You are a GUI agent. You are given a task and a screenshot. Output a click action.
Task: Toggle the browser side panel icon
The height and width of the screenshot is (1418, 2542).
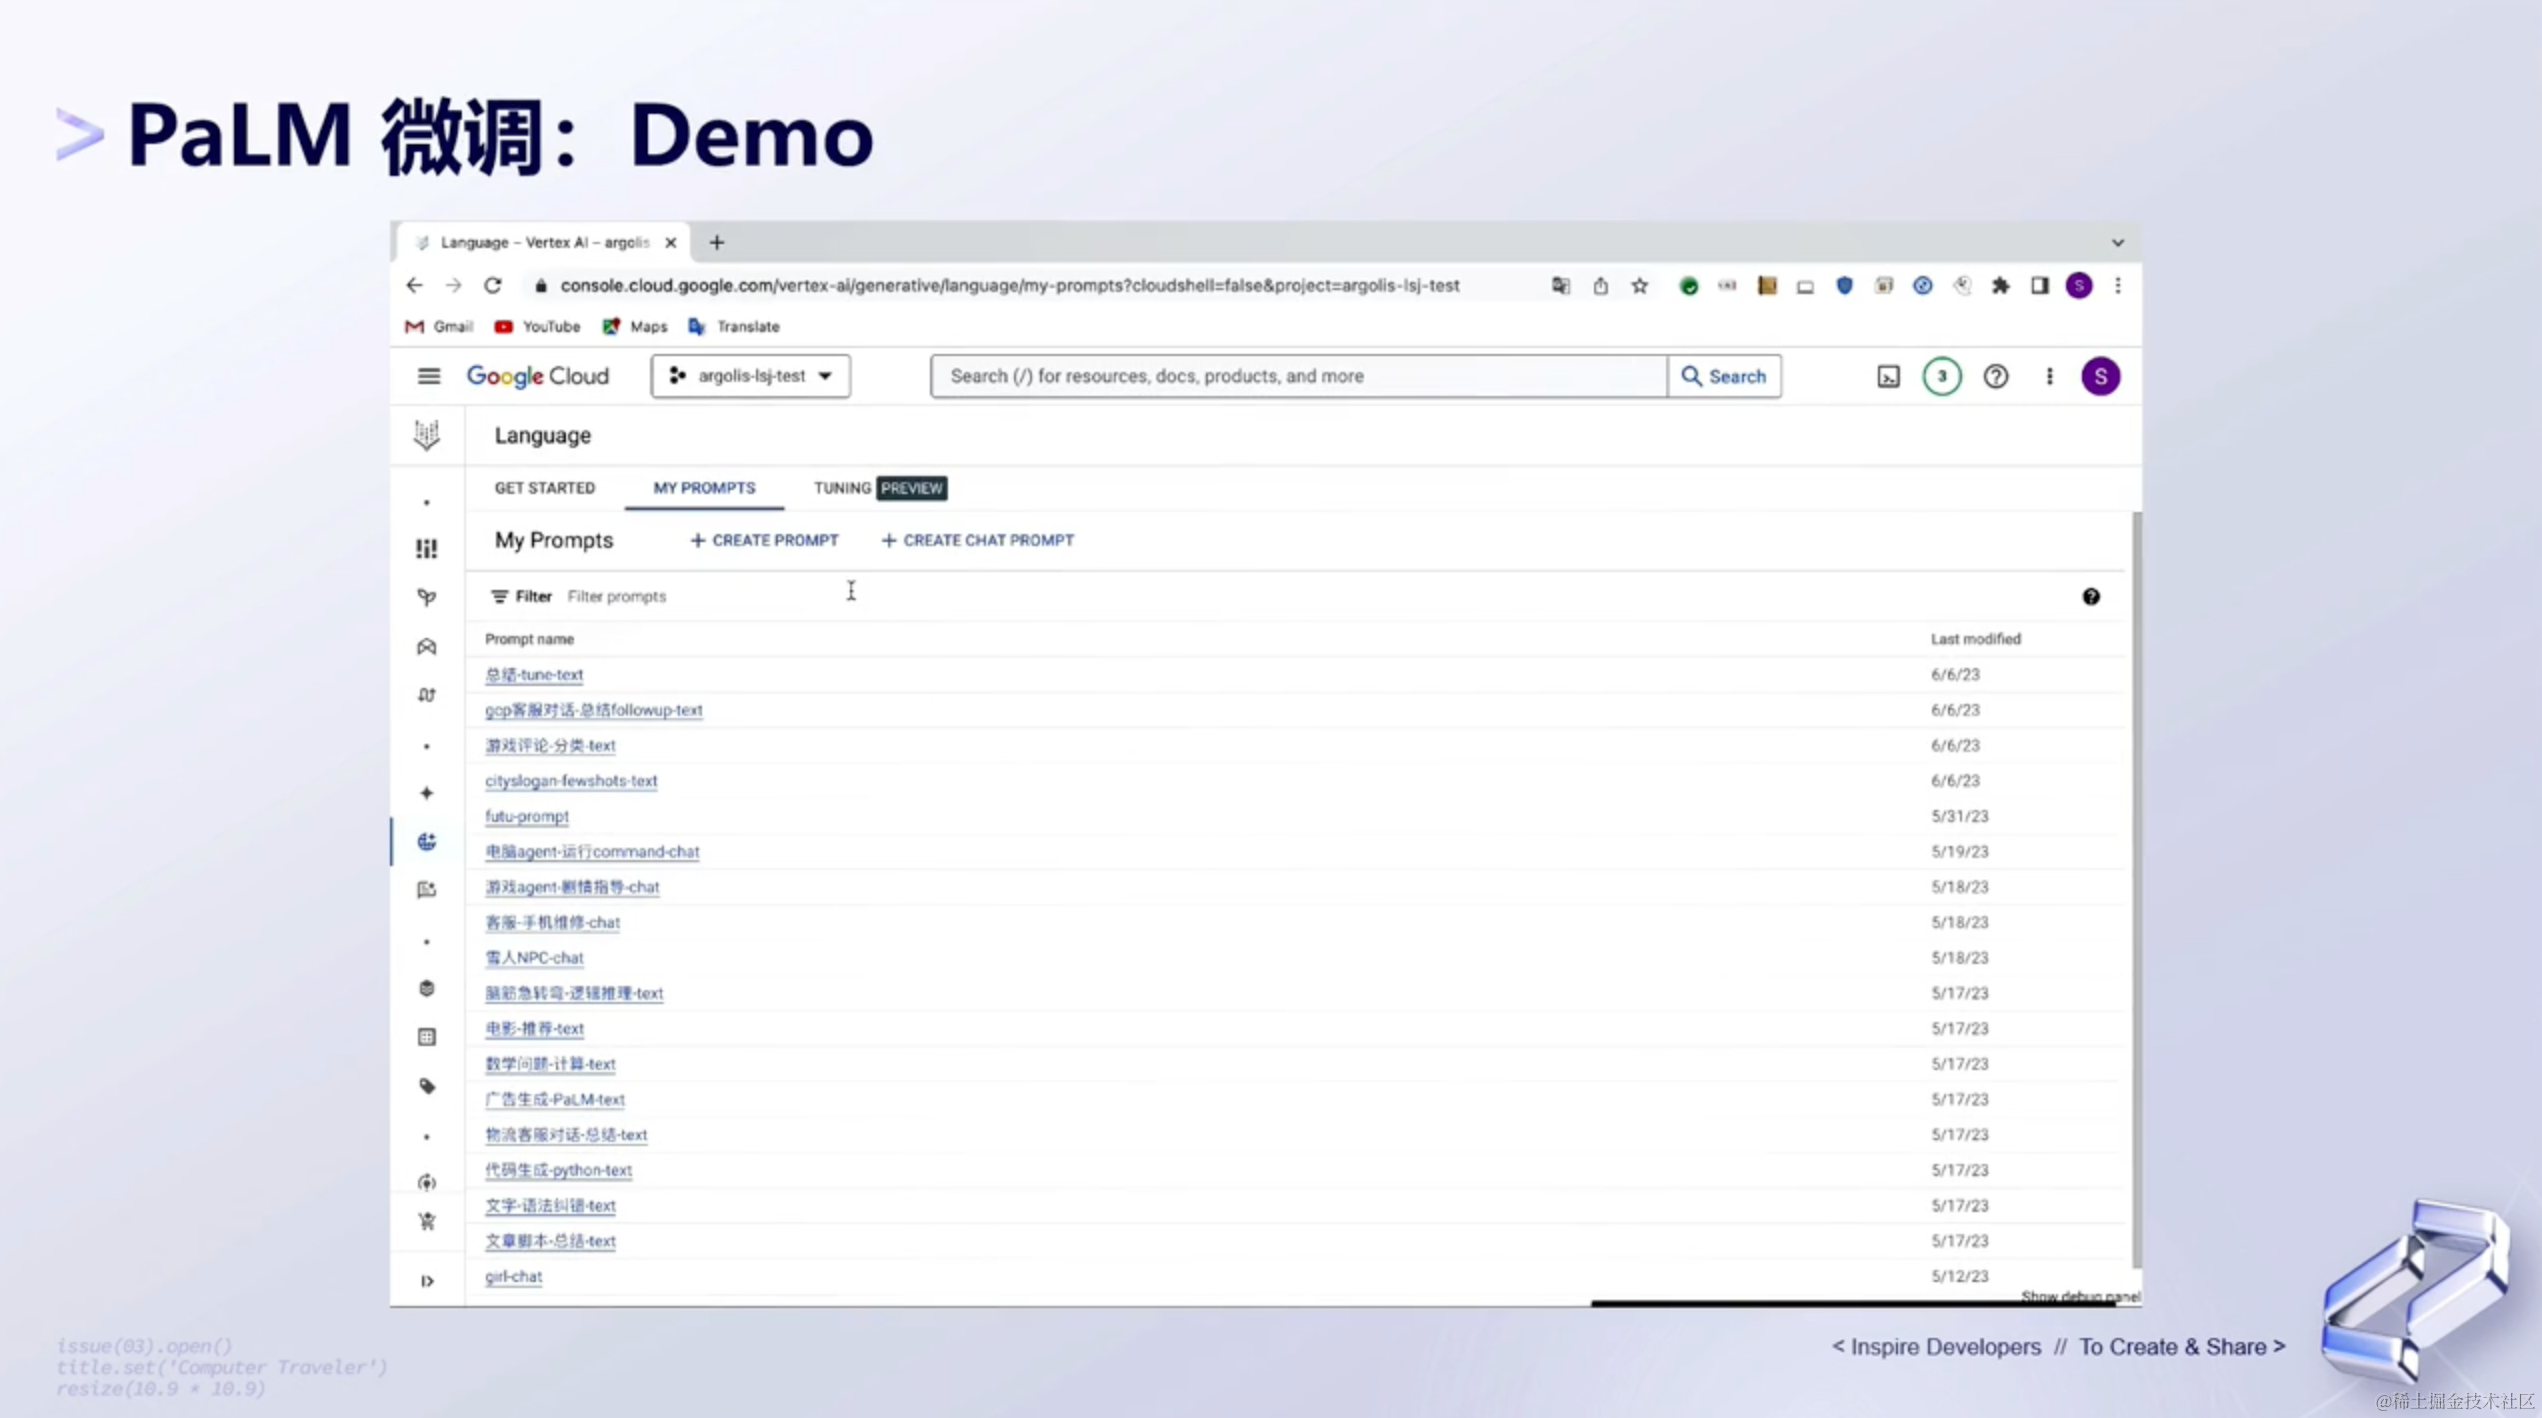click(2039, 286)
